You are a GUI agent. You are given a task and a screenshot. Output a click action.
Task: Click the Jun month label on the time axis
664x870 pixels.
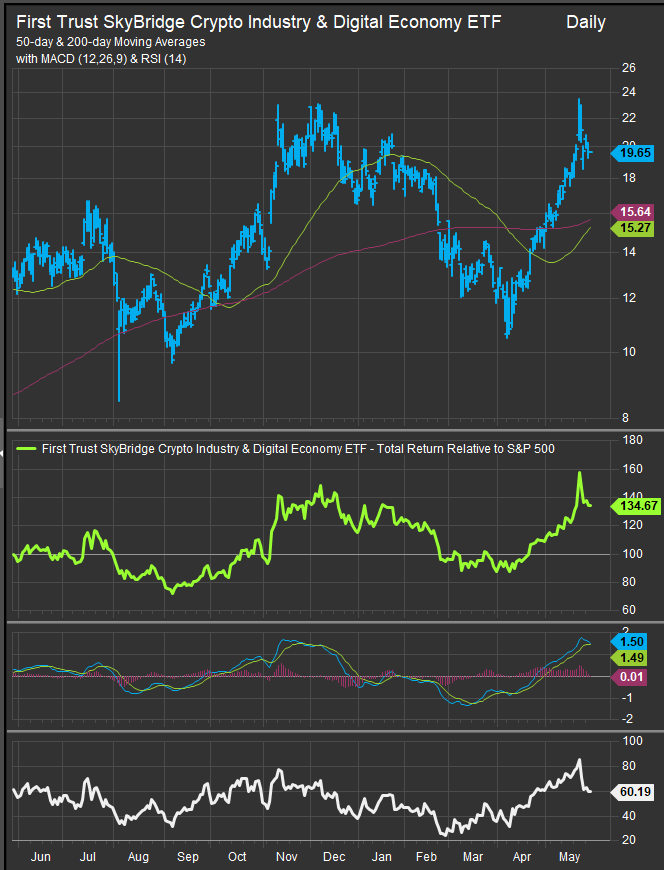pyautogui.click(x=40, y=857)
